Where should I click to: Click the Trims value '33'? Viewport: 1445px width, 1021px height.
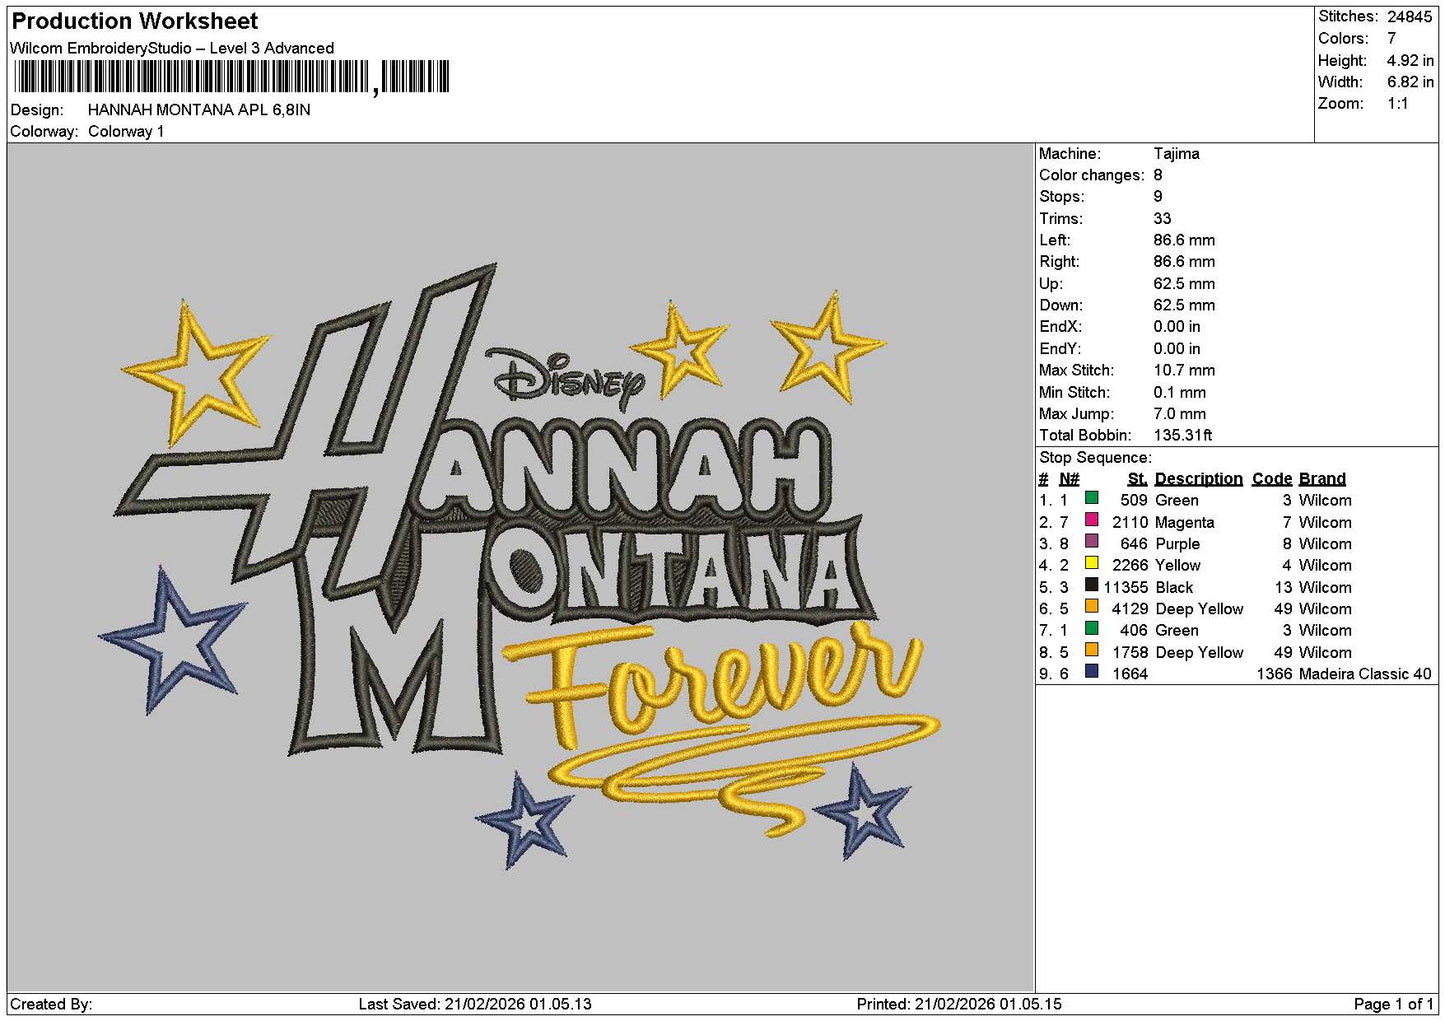click(x=1163, y=219)
